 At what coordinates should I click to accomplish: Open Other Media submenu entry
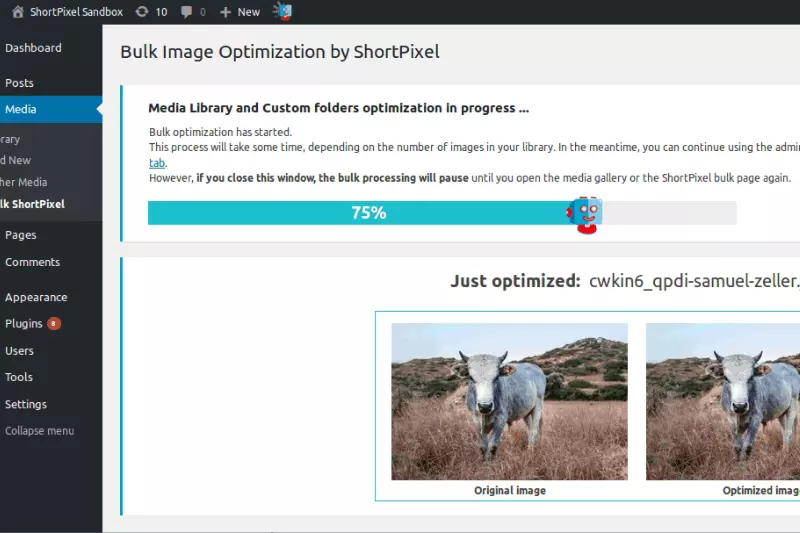click(x=23, y=182)
